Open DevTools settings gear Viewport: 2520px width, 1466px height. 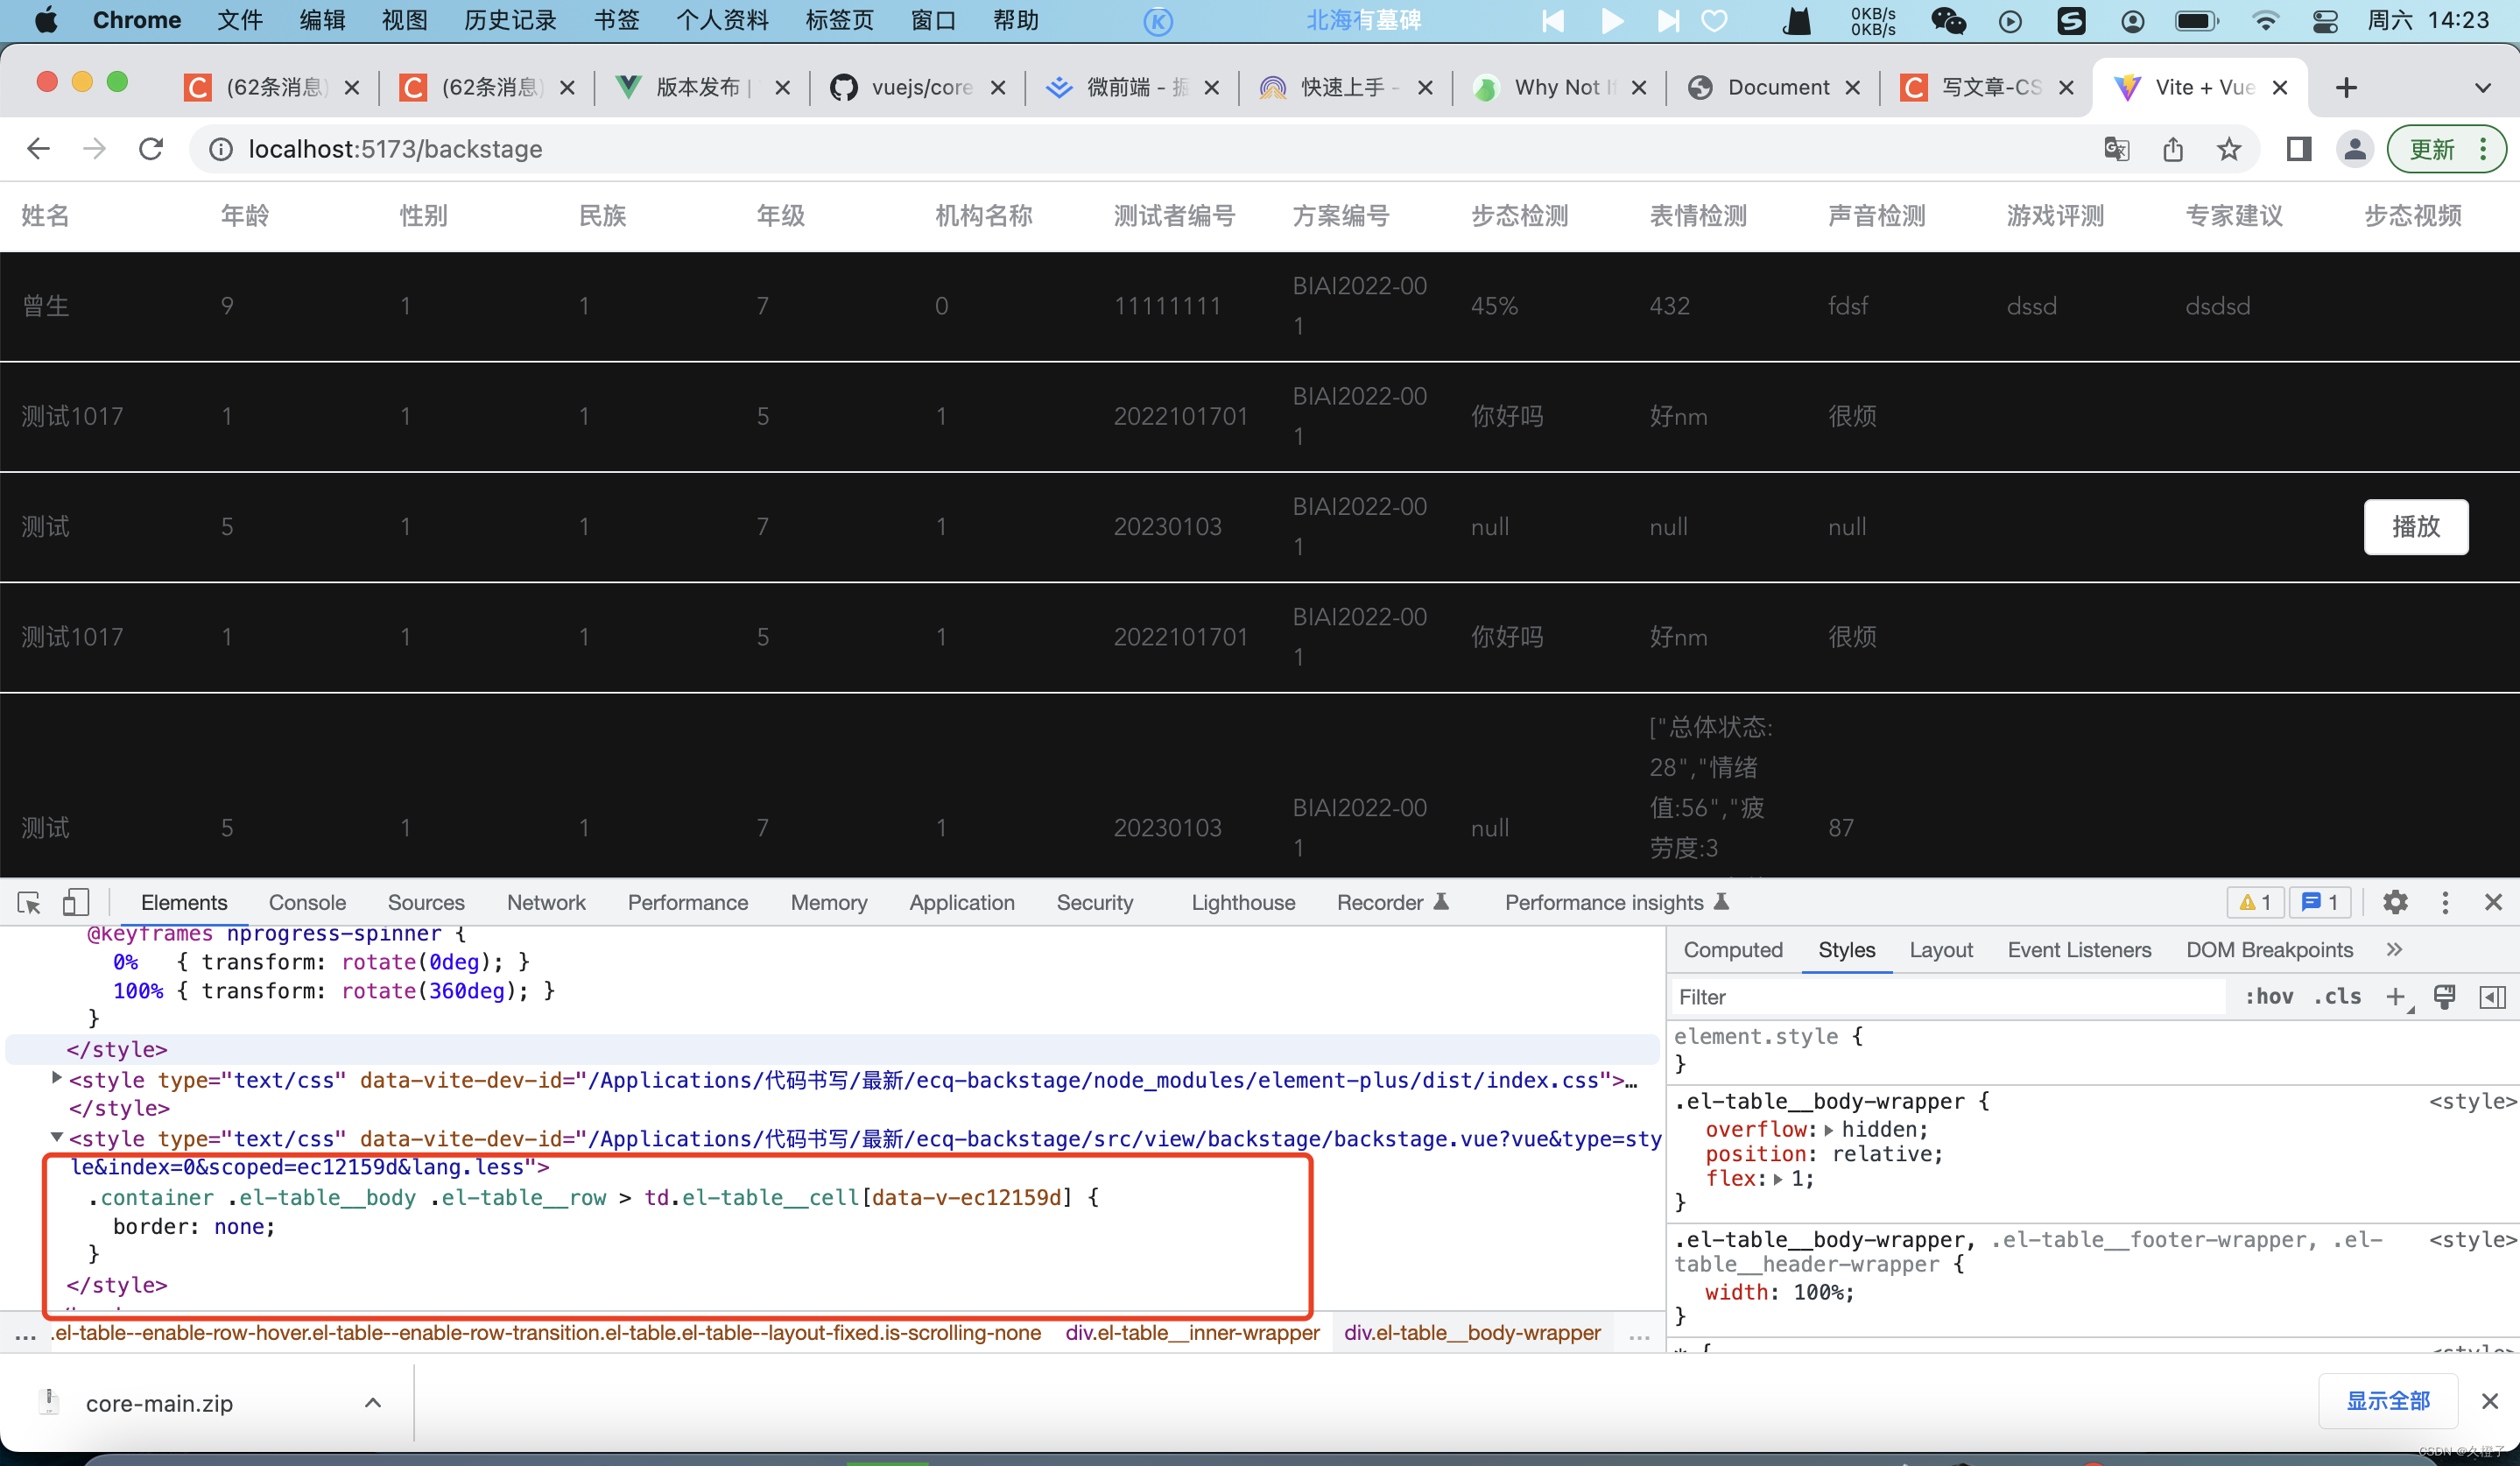pos(2395,903)
